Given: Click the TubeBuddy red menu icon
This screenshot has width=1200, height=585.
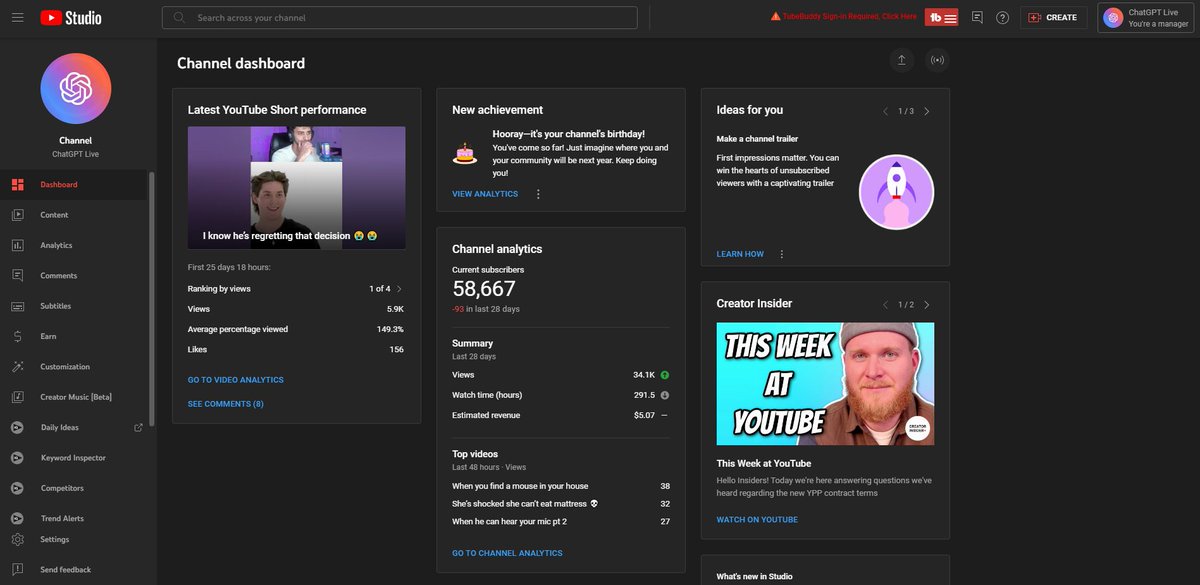Looking at the screenshot, I should 942,17.
